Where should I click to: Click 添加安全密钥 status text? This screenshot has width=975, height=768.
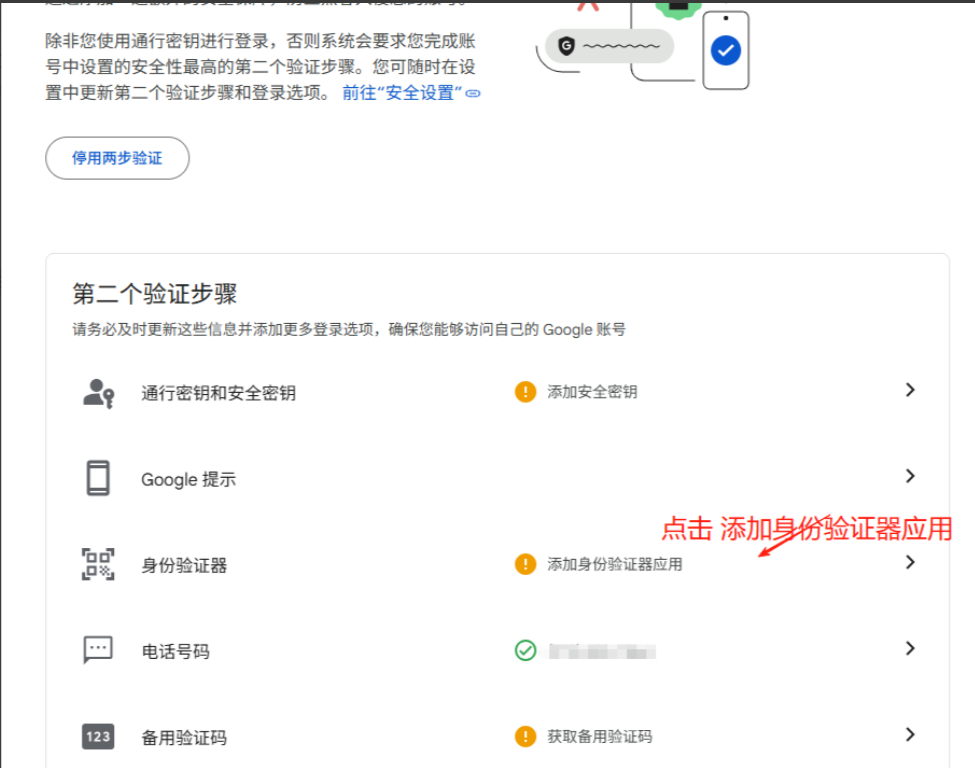pos(592,392)
